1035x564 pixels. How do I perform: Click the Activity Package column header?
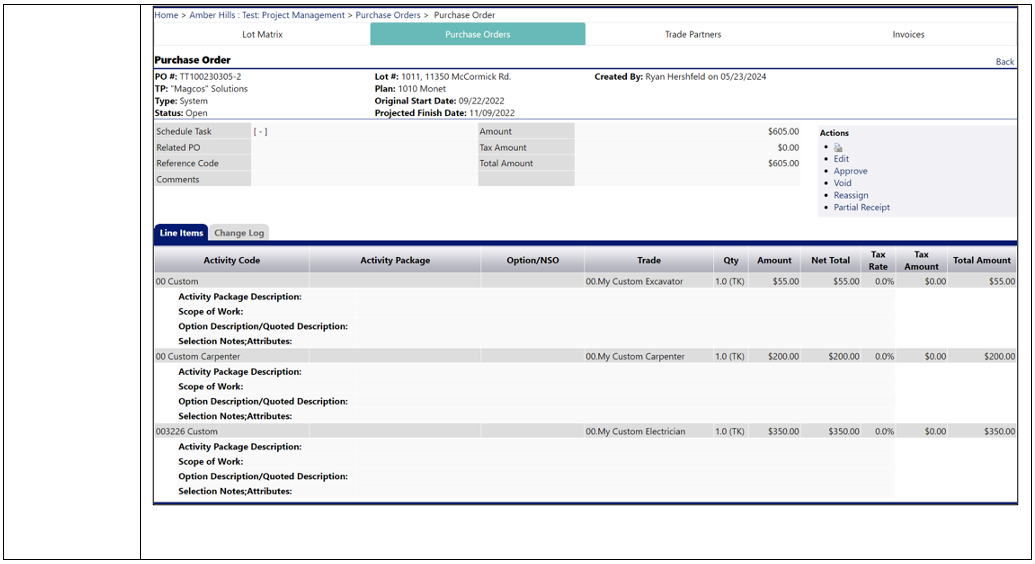[x=395, y=260]
